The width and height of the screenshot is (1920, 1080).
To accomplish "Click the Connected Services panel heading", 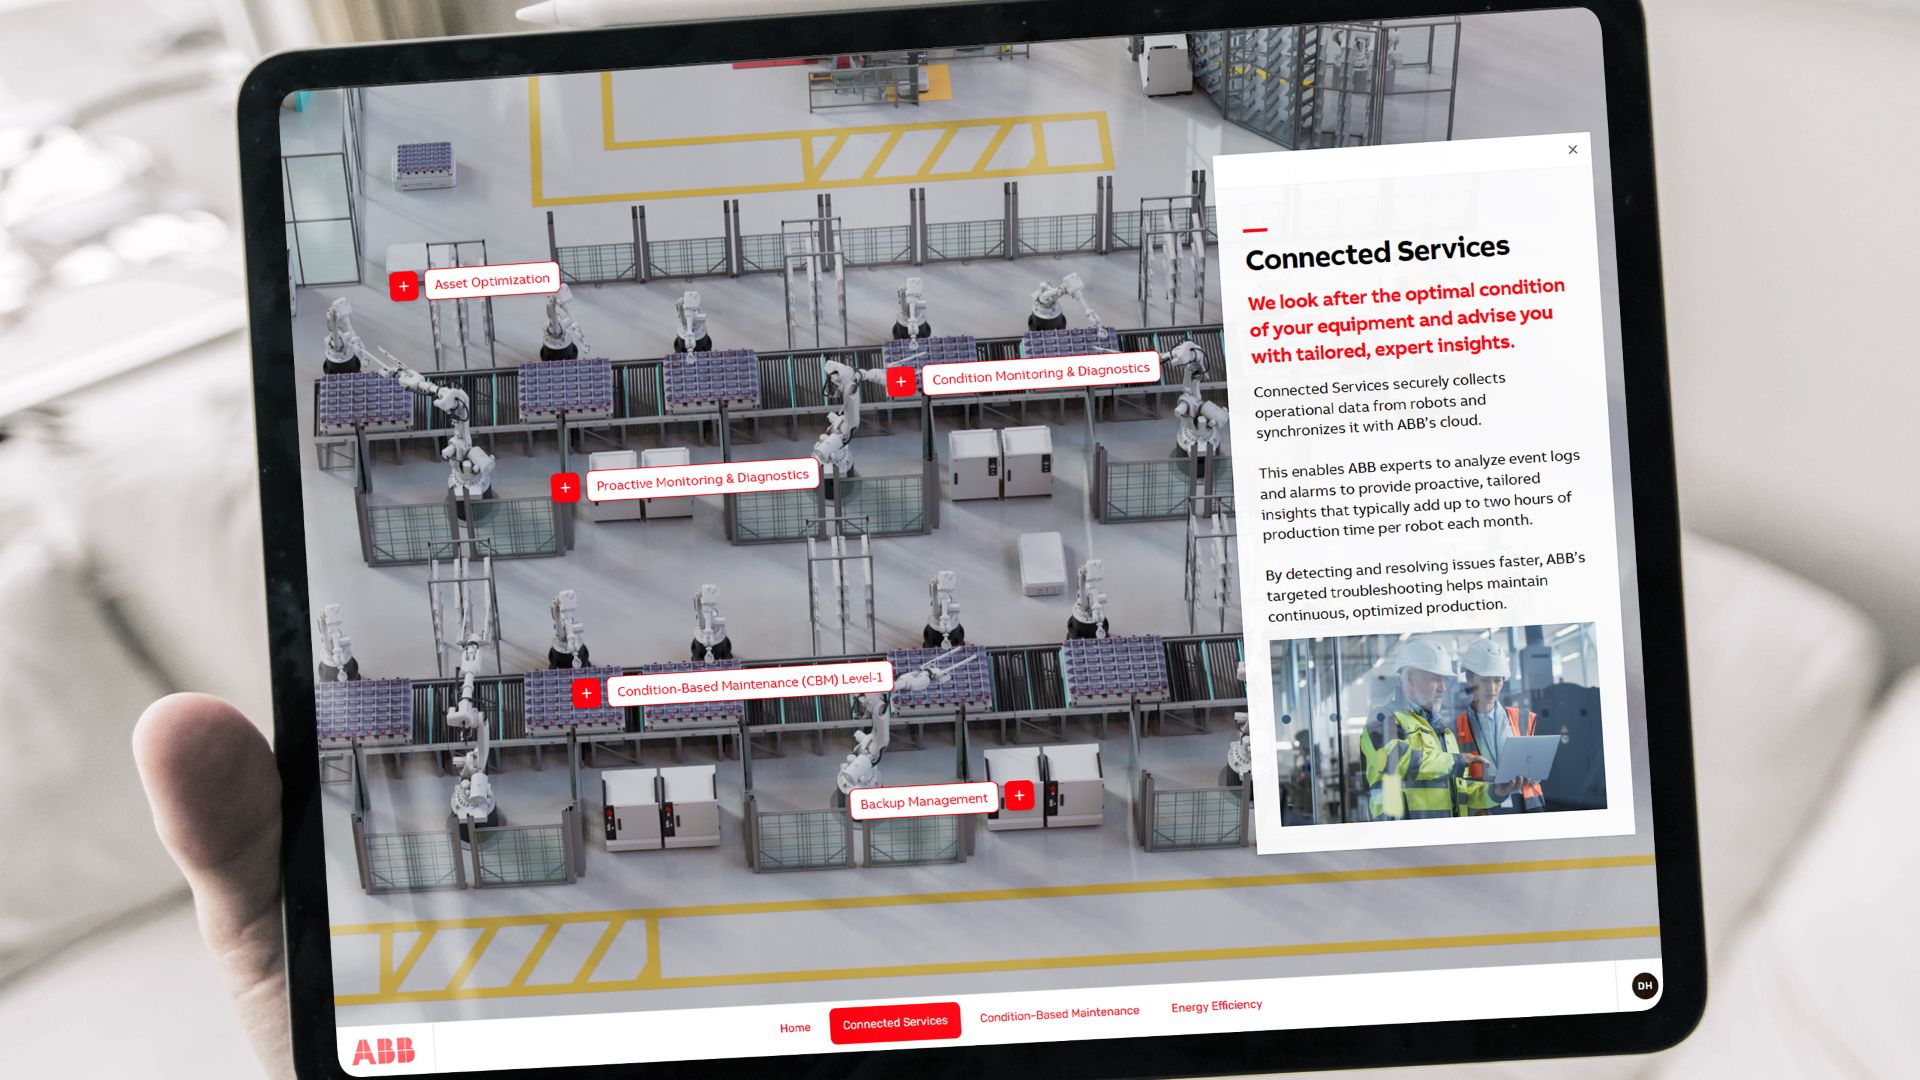I will (x=1377, y=252).
